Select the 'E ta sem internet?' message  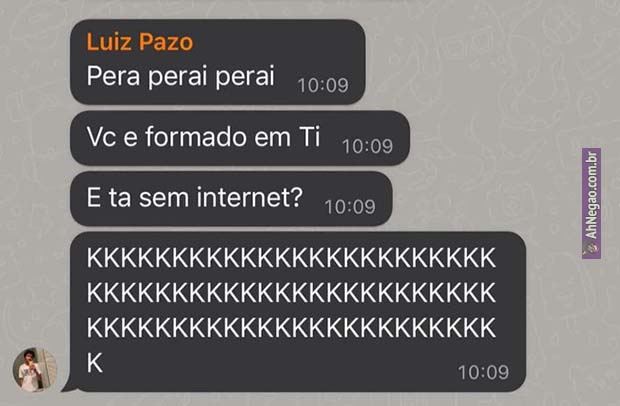(x=231, y=198)
